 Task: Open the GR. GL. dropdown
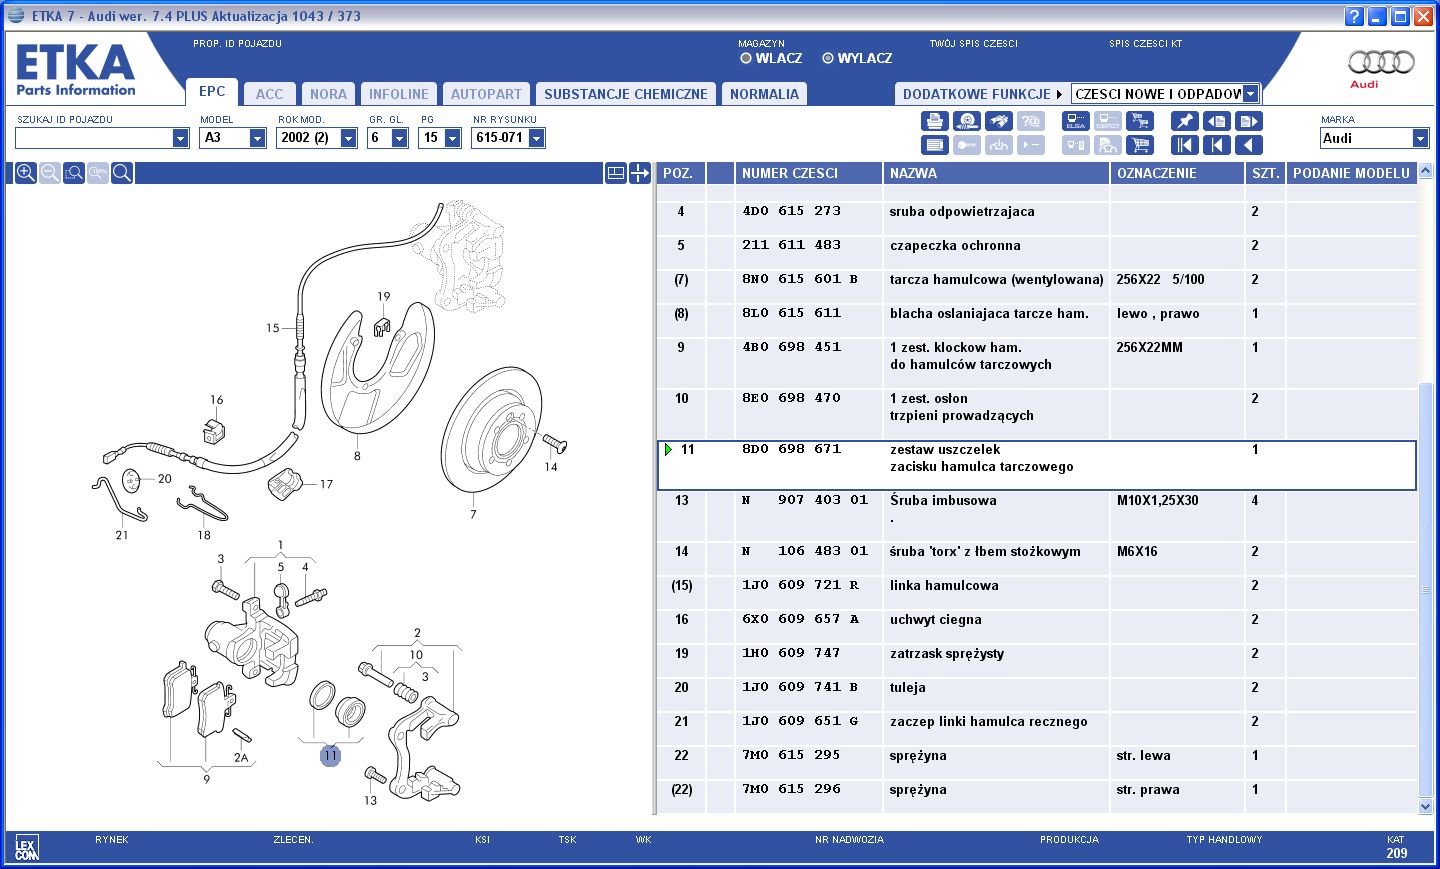tap(399, 138)
